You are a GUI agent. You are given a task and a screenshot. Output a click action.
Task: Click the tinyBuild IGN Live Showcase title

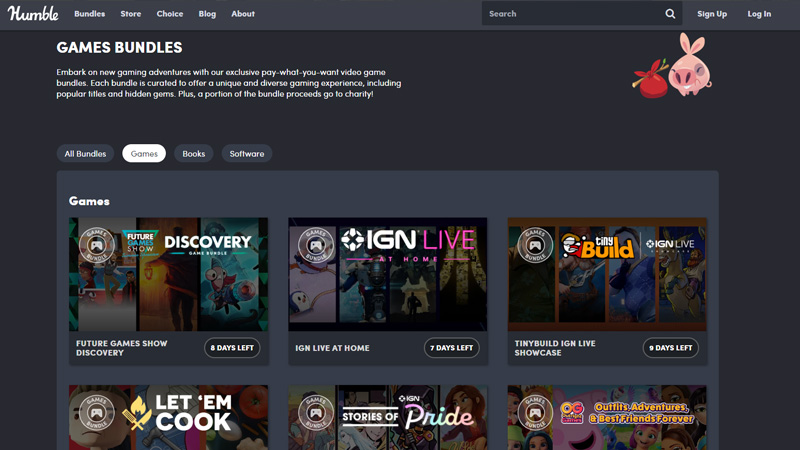tap(555, 348)
